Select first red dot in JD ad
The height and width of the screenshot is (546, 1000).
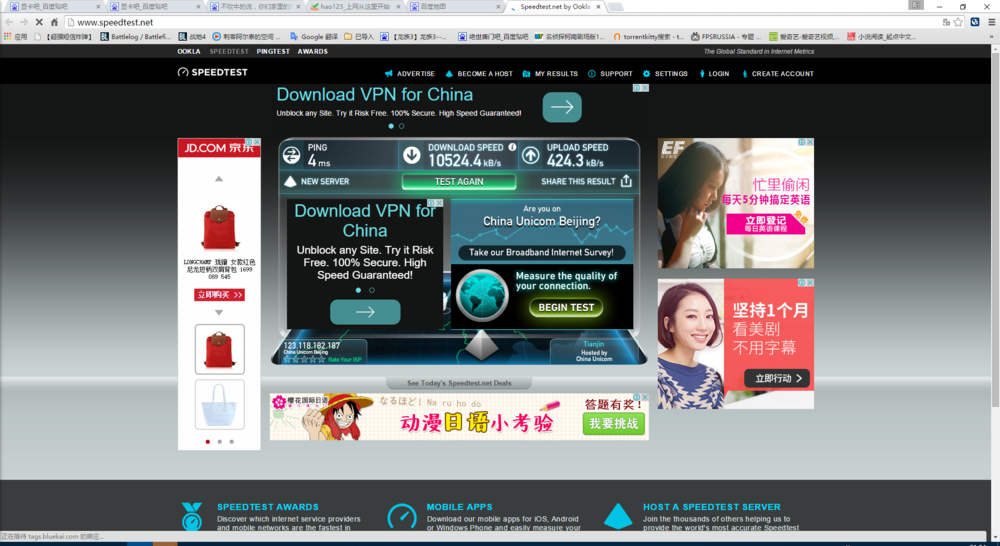pyautogui.click(x=207, y=441)
